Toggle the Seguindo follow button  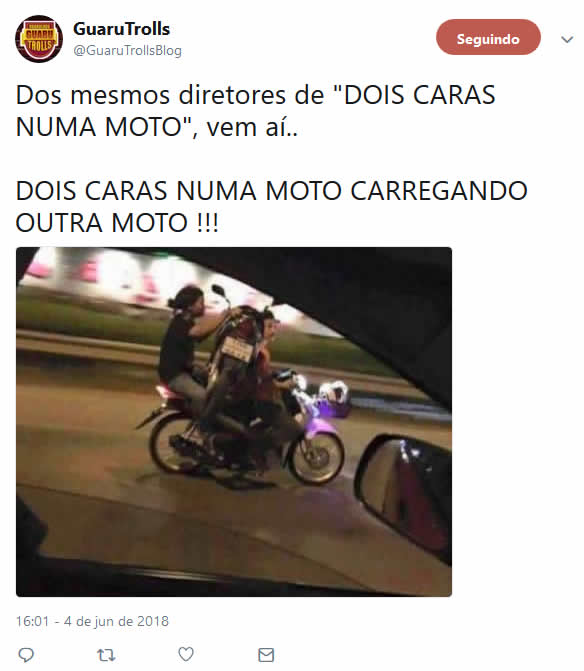pyautogui.click(x=488, y=37)
